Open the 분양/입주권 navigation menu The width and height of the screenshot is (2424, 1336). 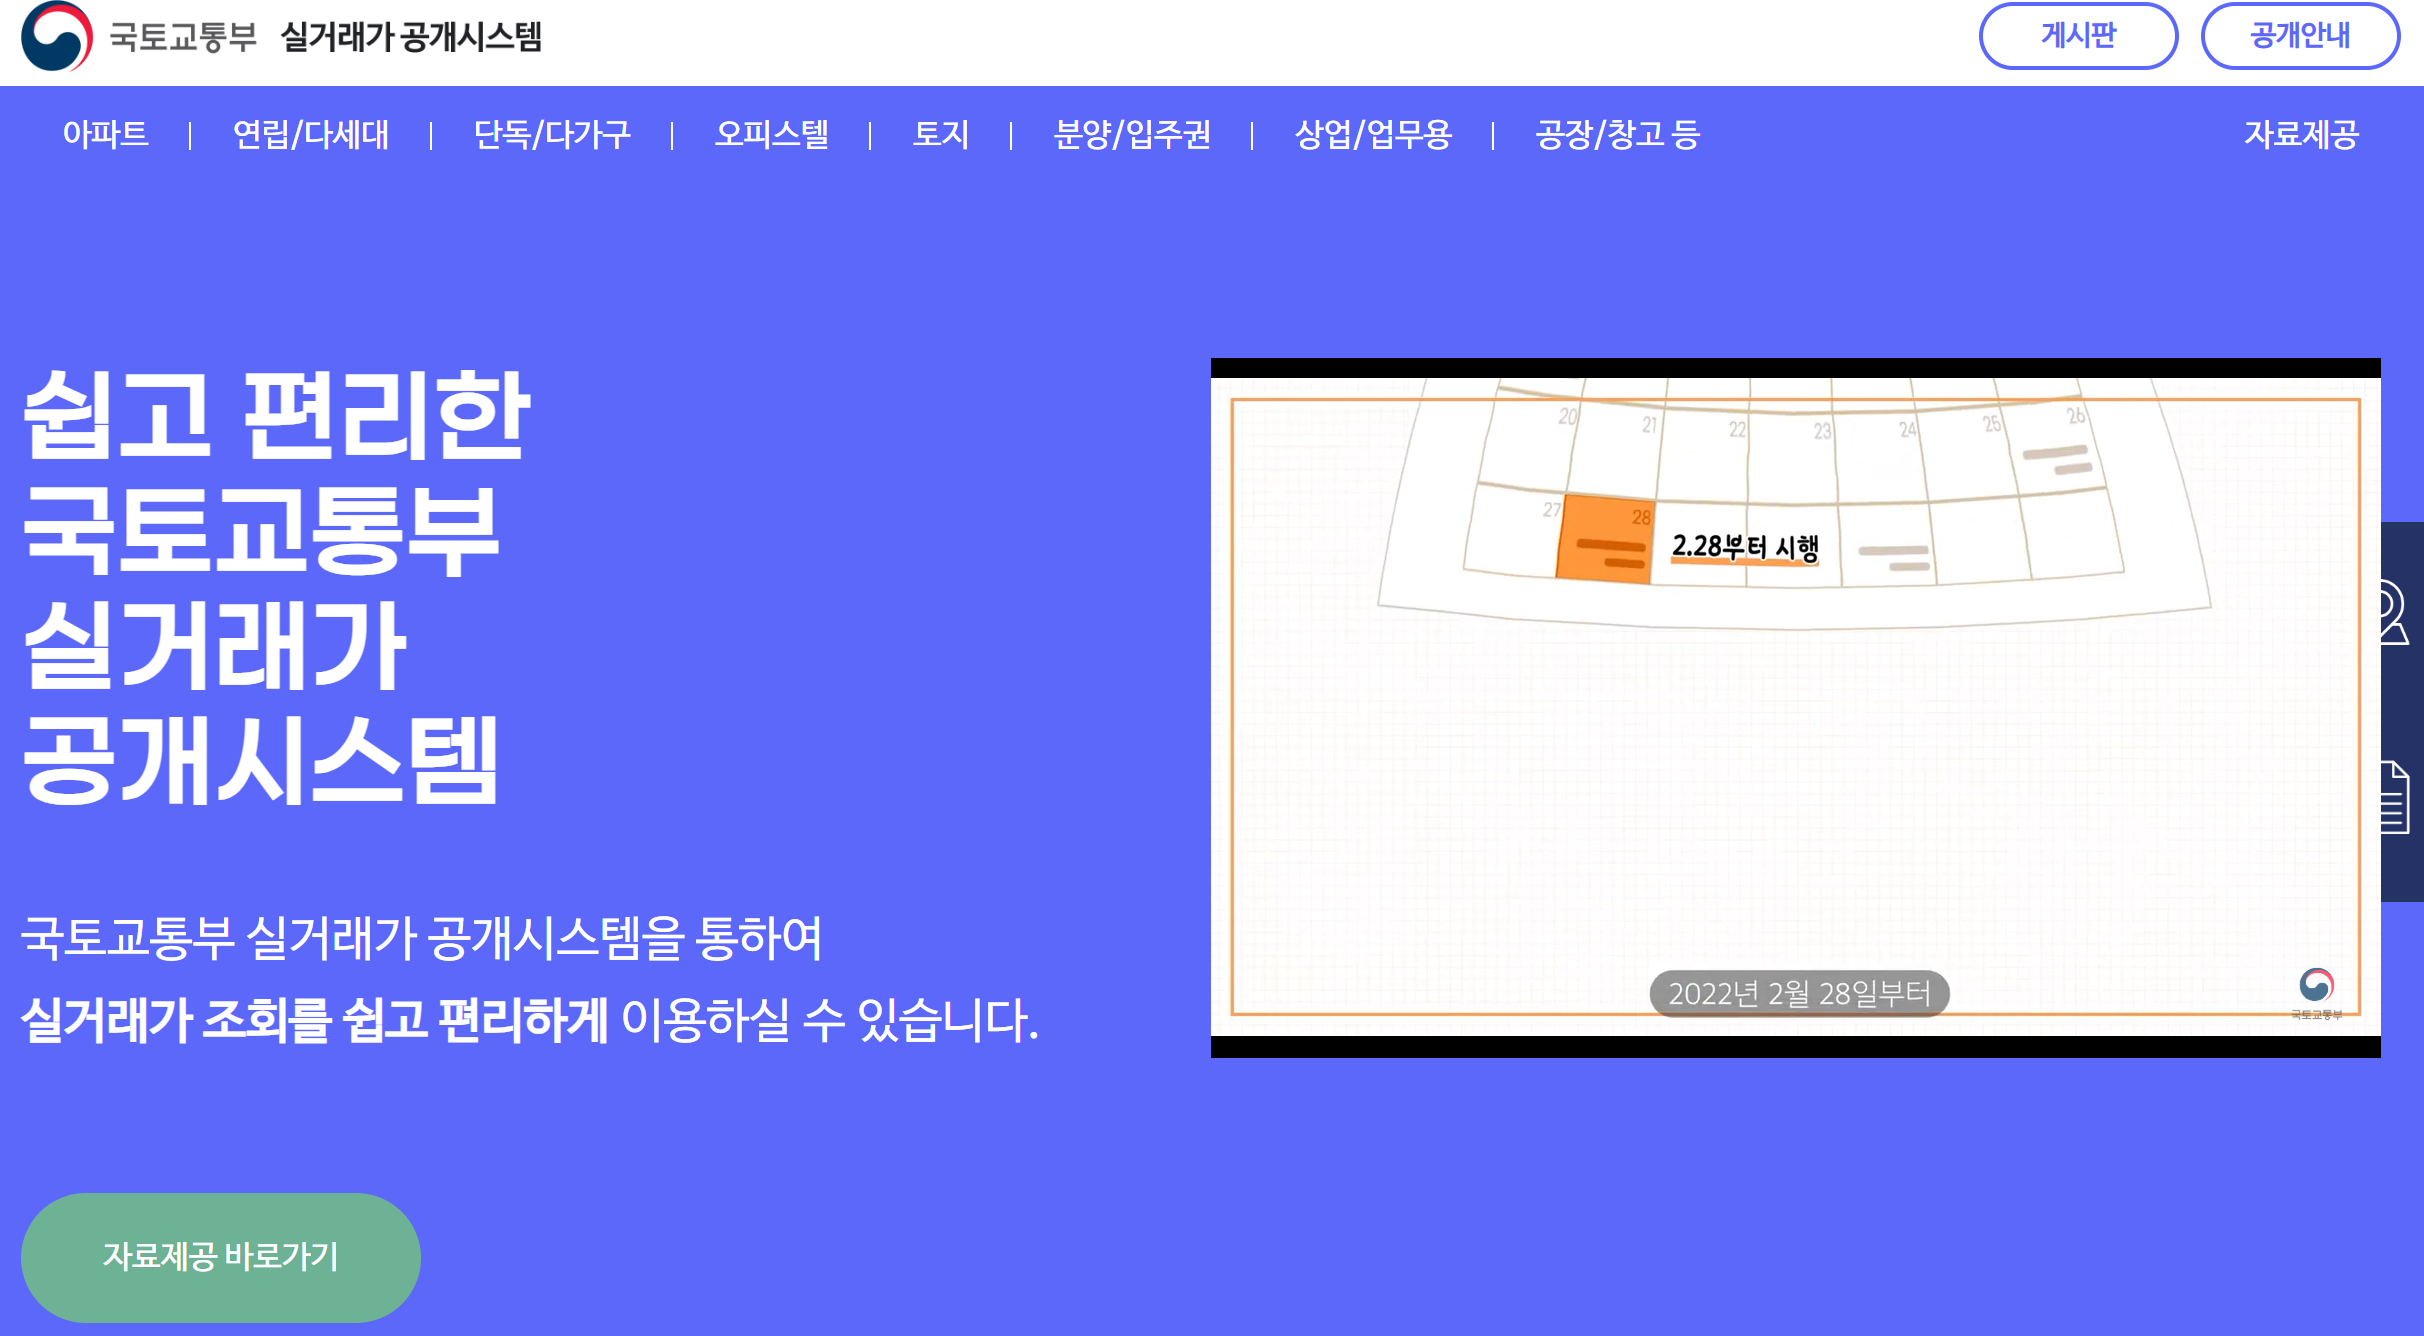[1133, 136]
